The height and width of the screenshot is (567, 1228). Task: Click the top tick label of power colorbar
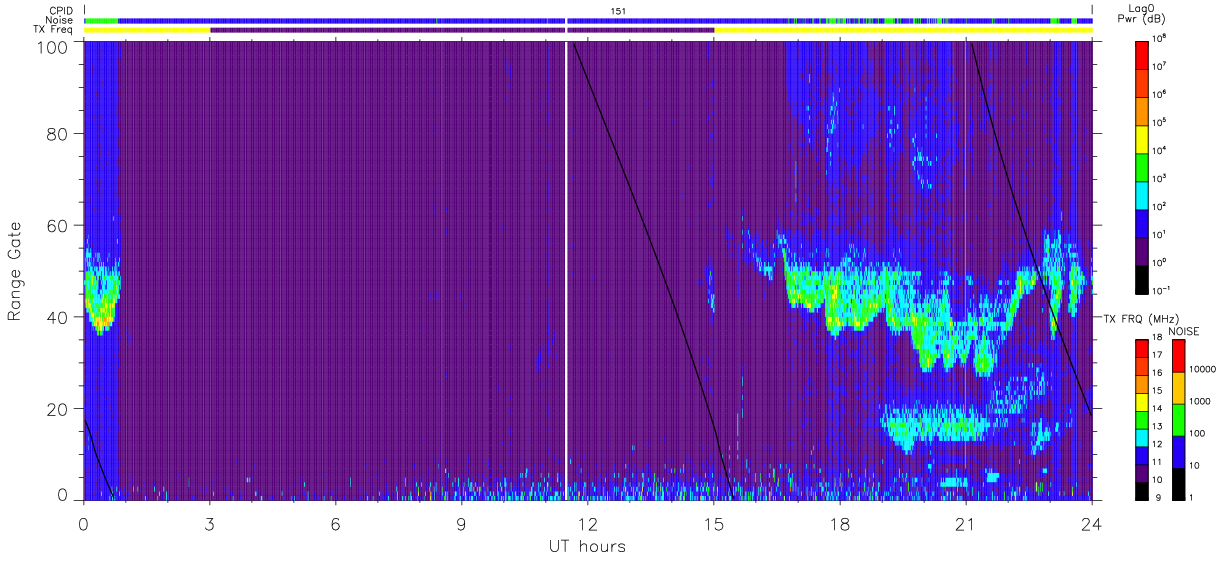[1161, 37]
